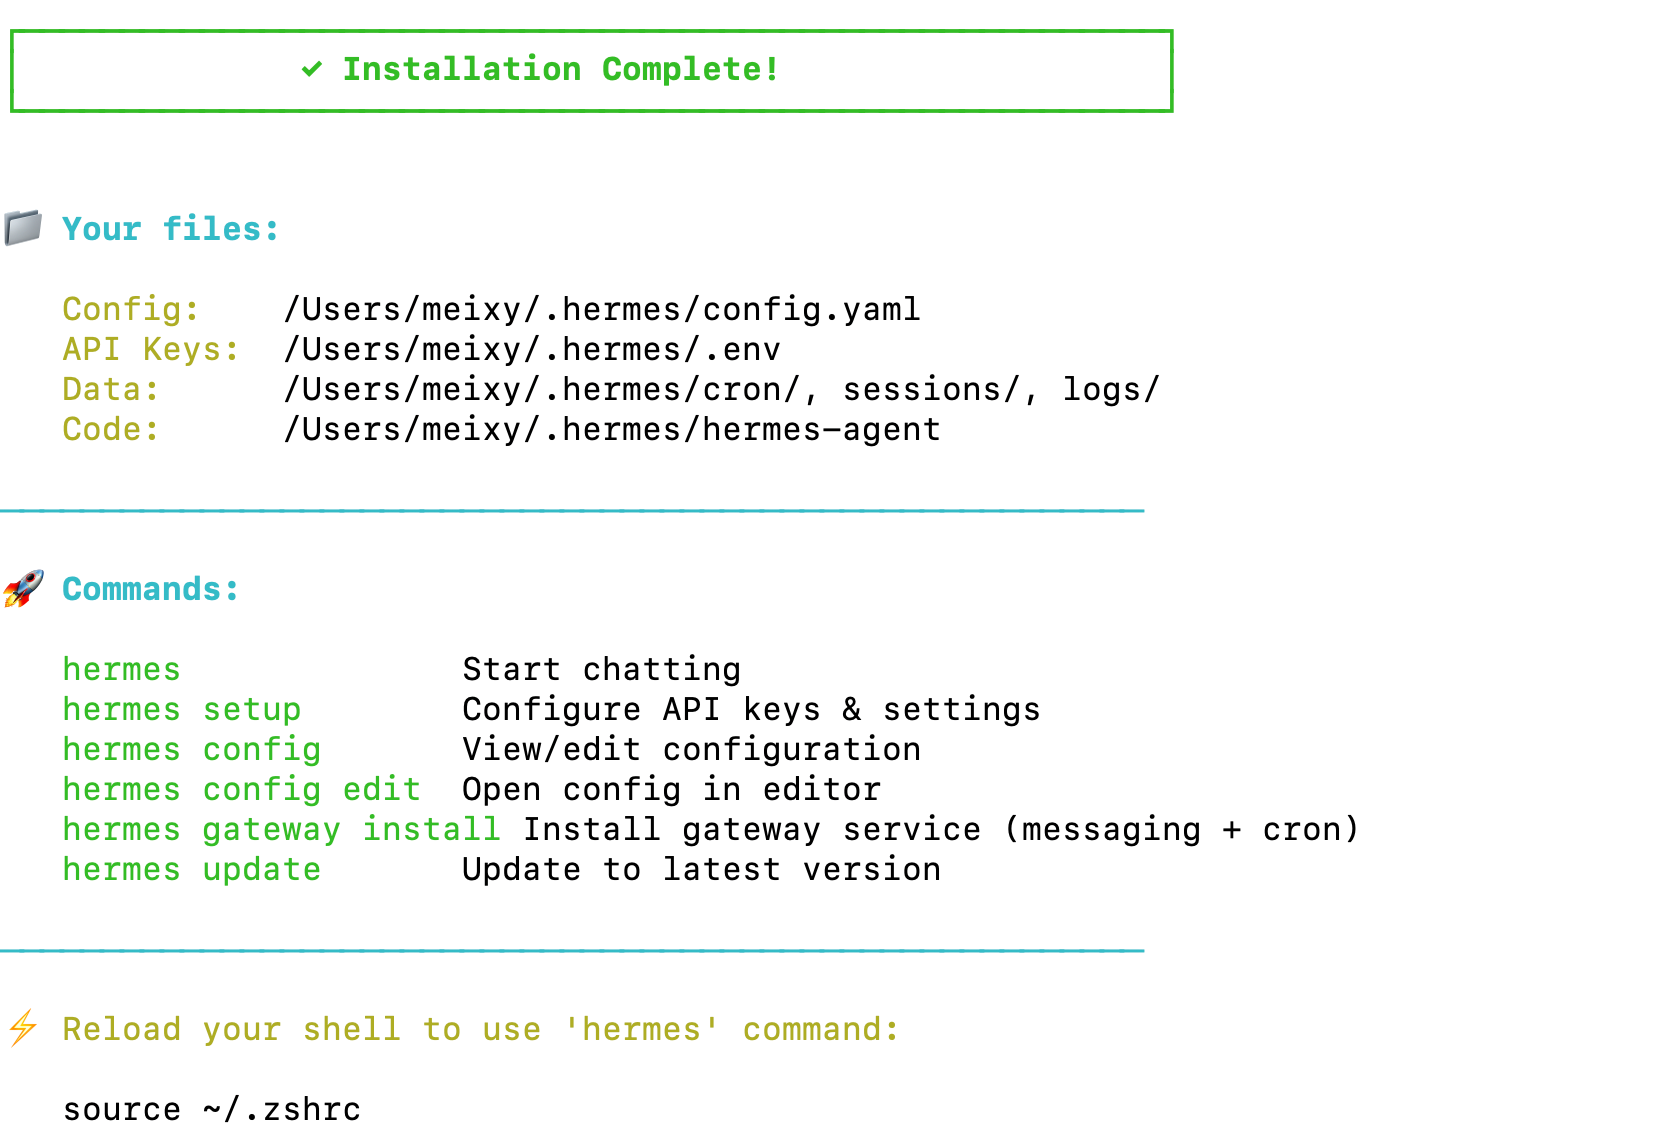Click the 'Commands:' heading
The image size is (1662, 1142).
[151, 589]
